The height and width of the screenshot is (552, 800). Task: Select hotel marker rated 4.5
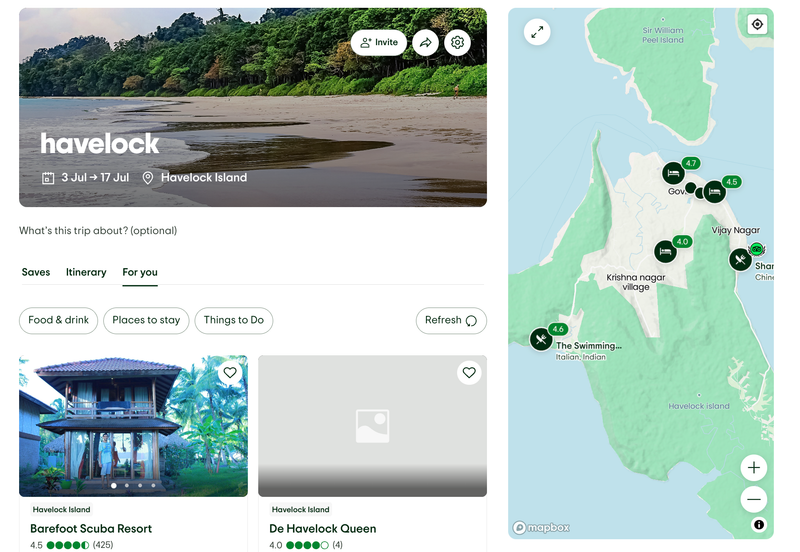pyautogui.click(x=715, y=192)
